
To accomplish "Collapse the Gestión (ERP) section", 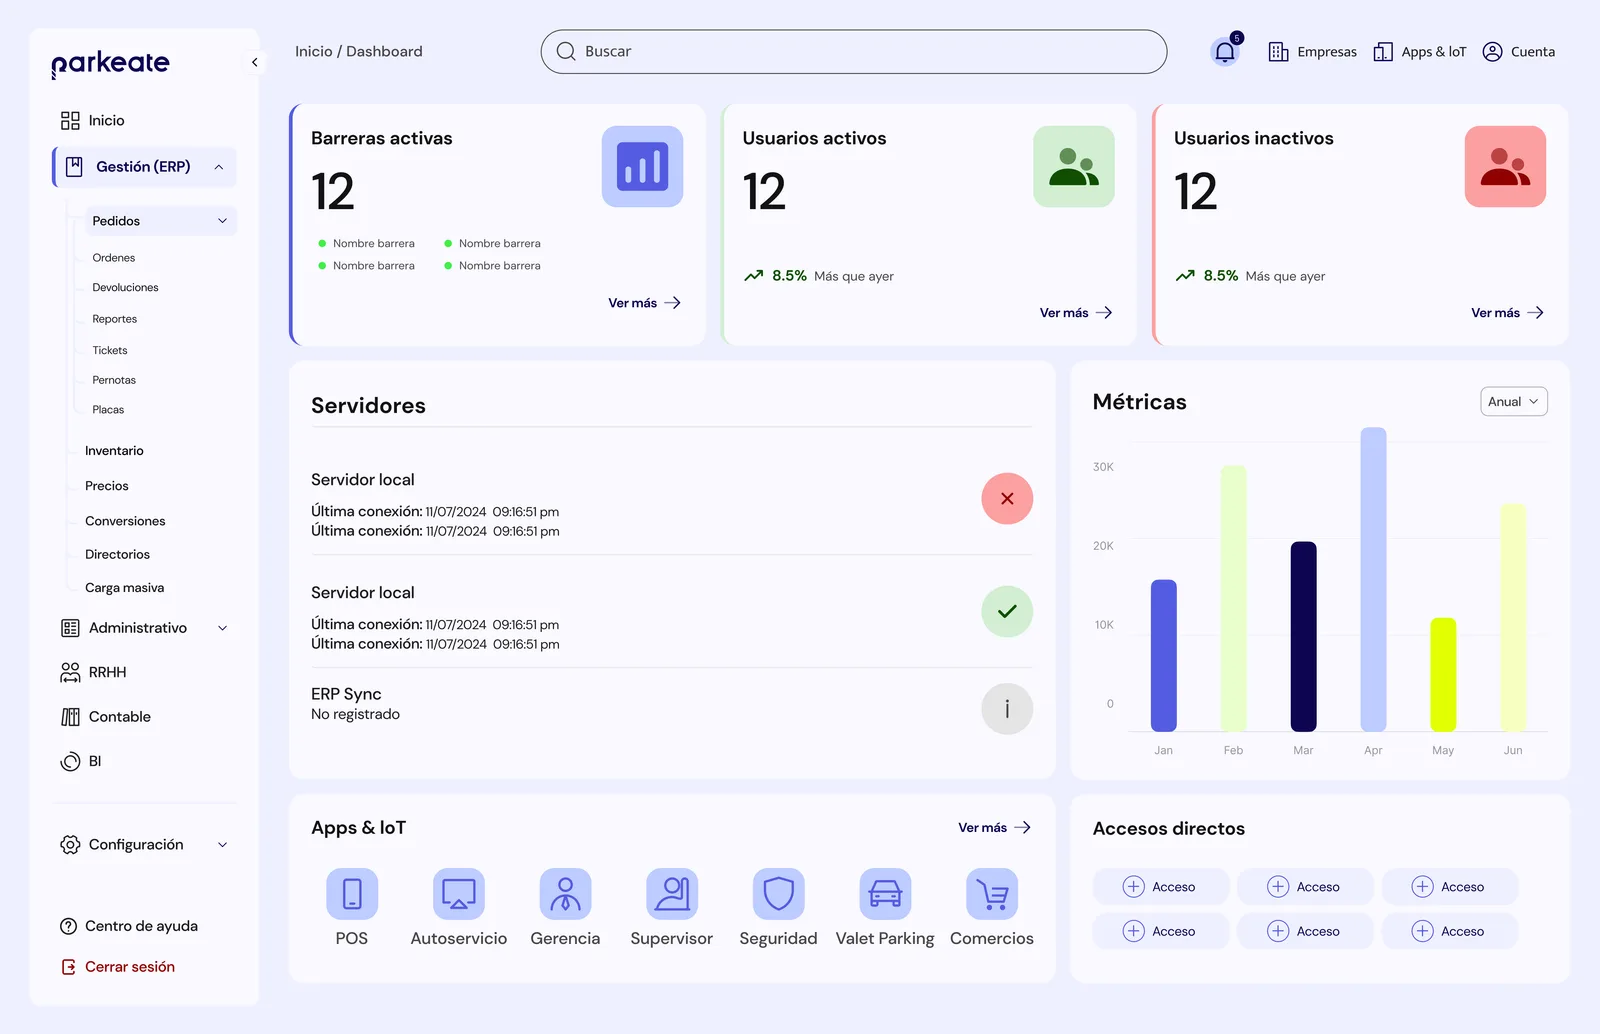I will click(x=219, y=167).
